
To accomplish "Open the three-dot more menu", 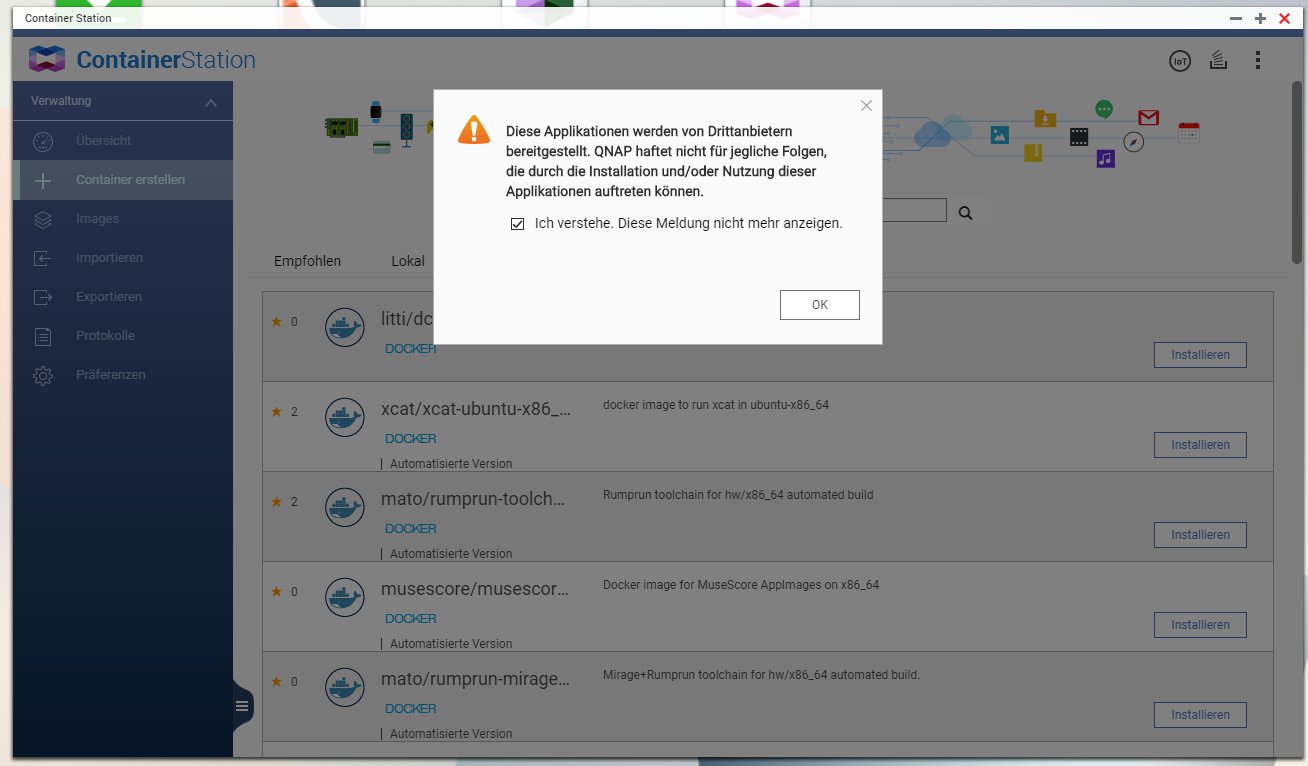I will [x=1258, y=61].
